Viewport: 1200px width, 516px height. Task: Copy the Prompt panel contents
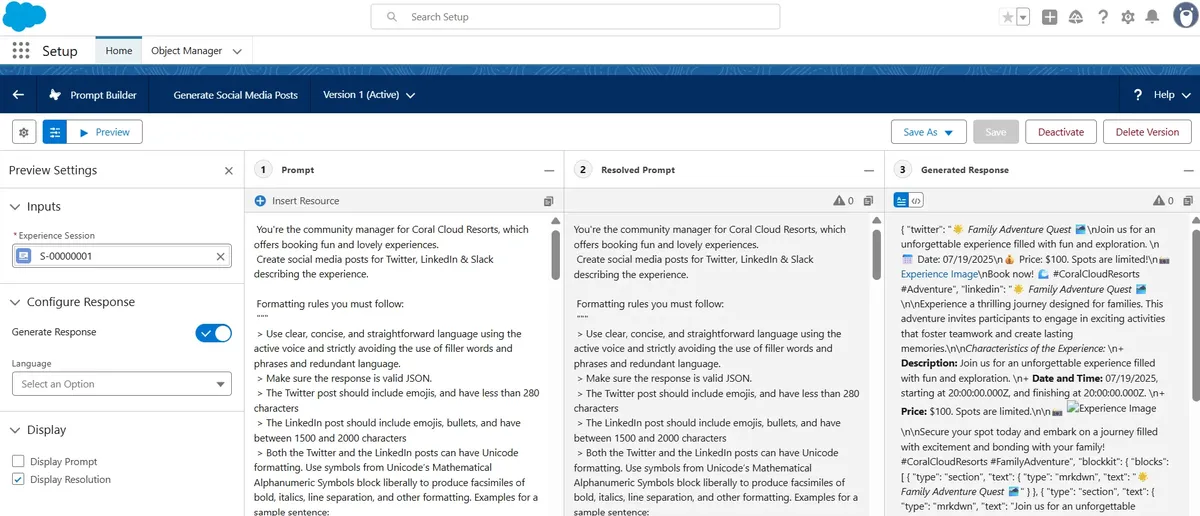(x=548, y=201)
